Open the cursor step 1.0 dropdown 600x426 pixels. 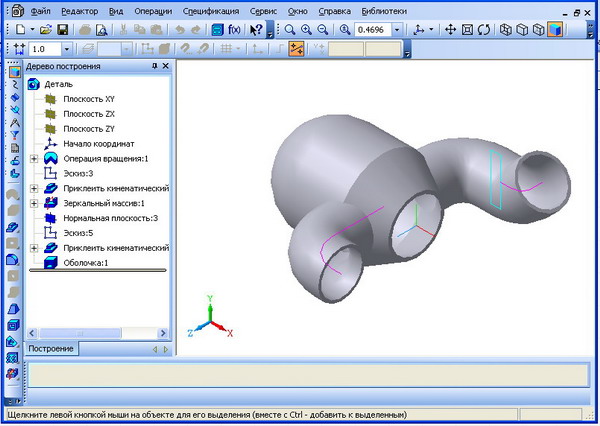click(x=66, y=48)
